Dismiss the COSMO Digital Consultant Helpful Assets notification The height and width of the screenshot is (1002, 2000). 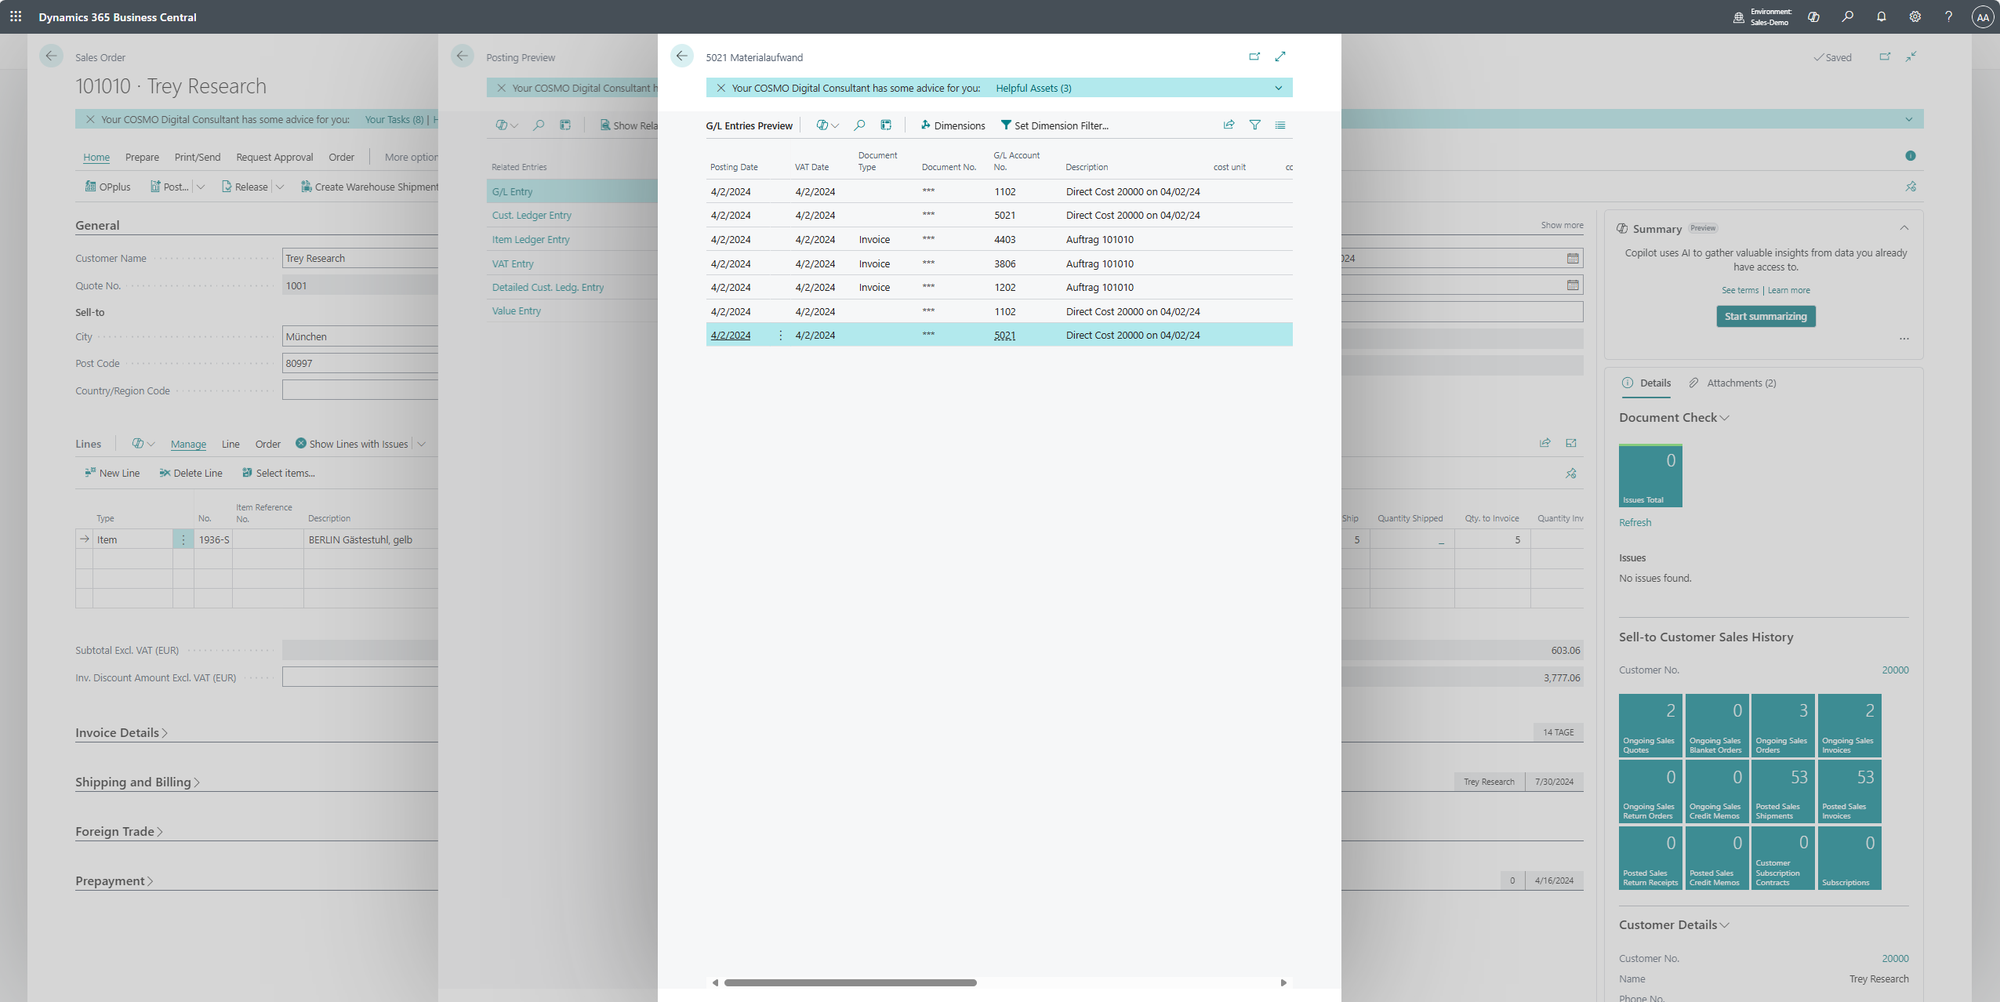click(720, 89)
